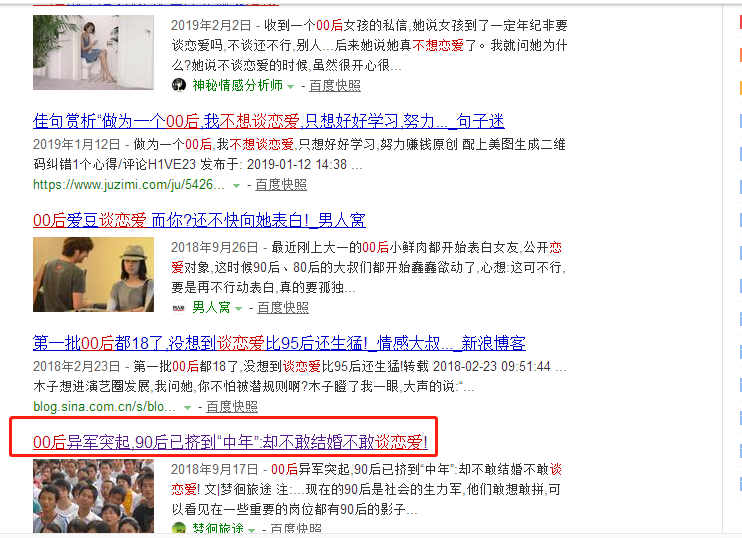Click 百度快照 link after blog.sina URL
742x538 pixels.
(x=232, y=406)
